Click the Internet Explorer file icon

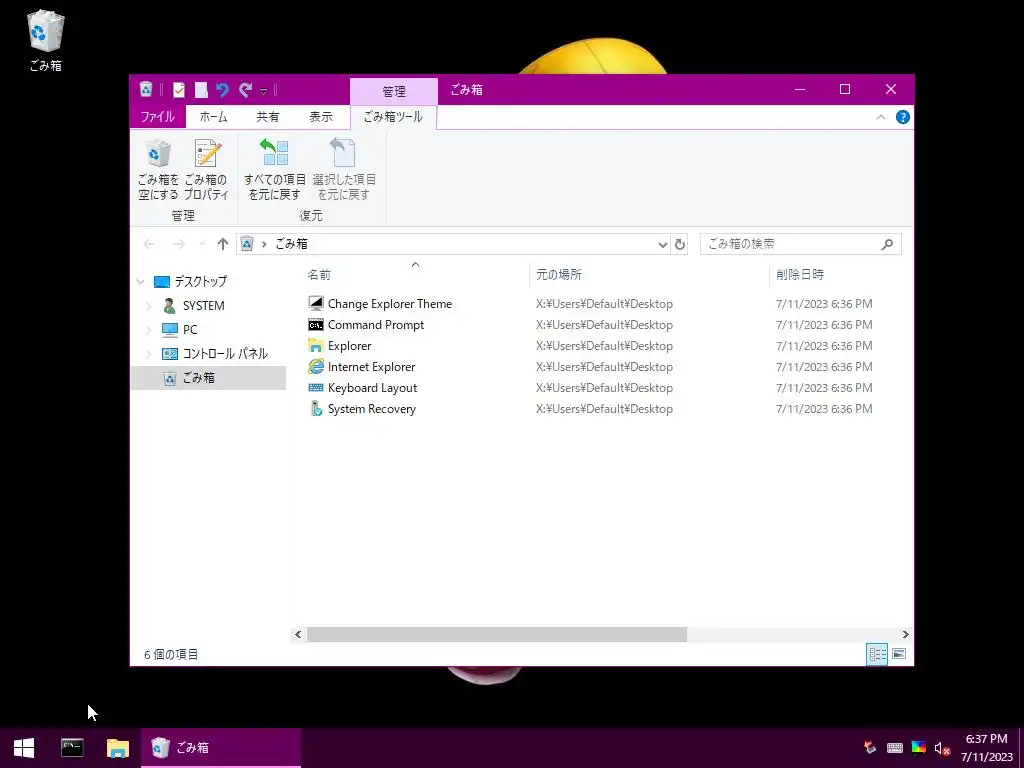316,366
